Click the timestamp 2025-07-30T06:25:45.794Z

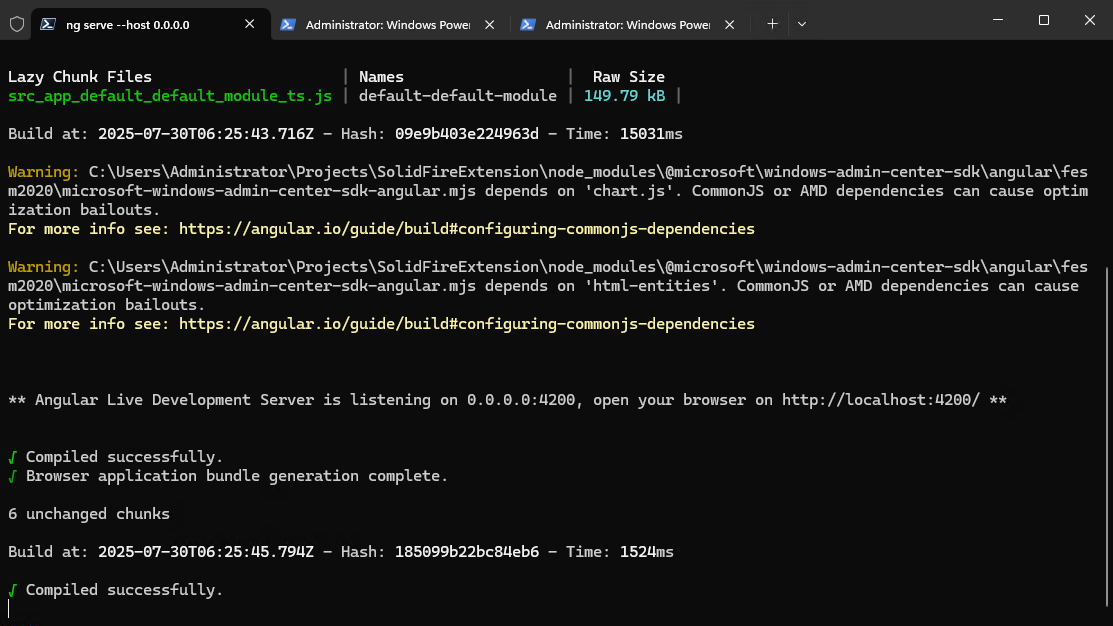(x=206, y=551)
